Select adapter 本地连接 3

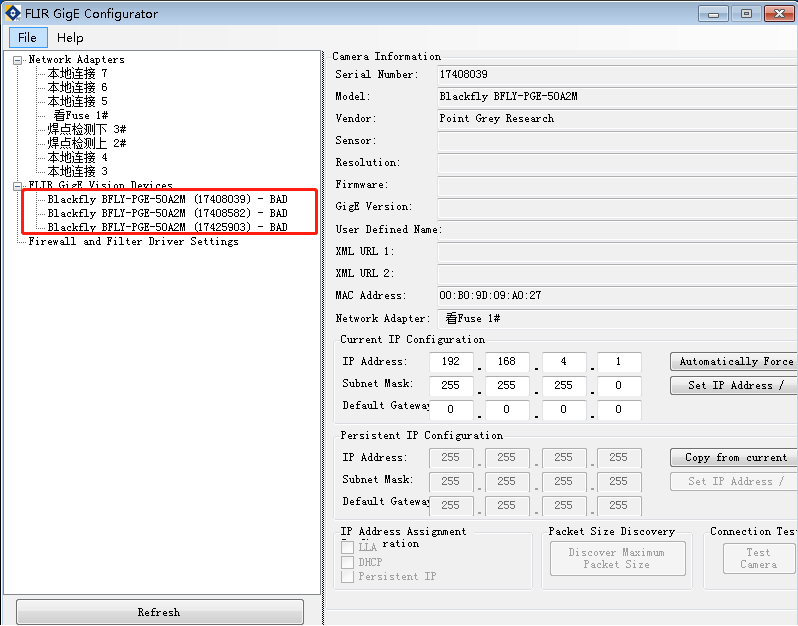point(77,171)
